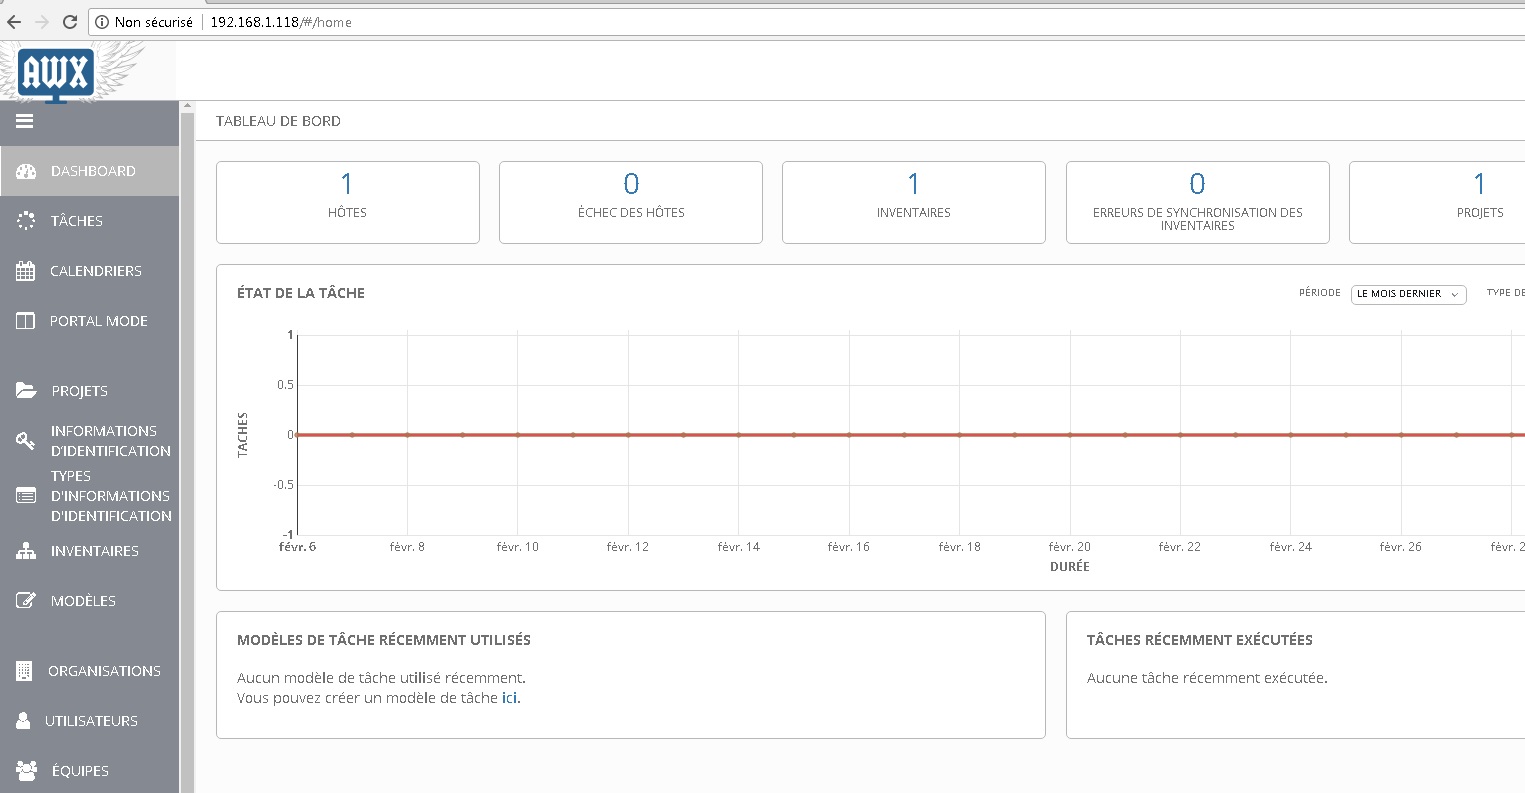Open the Équipes section
1525x793 pixels.
coord(80,770)
